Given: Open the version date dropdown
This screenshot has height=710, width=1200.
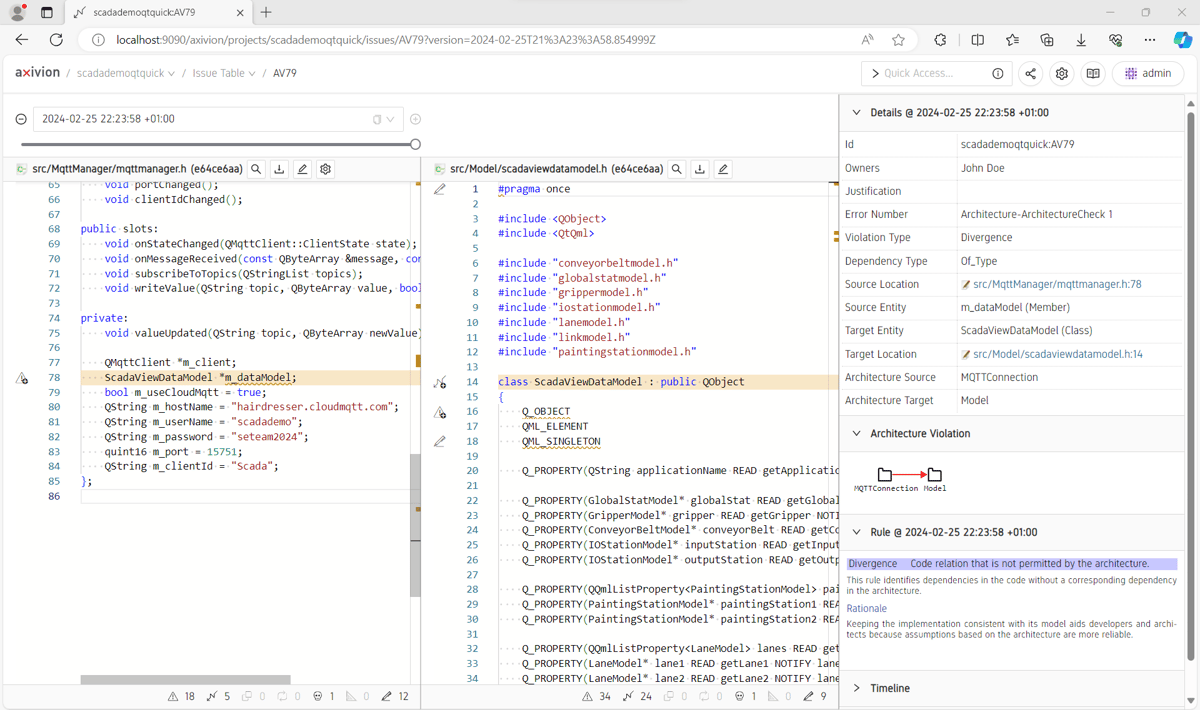Looking at the screenshot, I should 390,119.
